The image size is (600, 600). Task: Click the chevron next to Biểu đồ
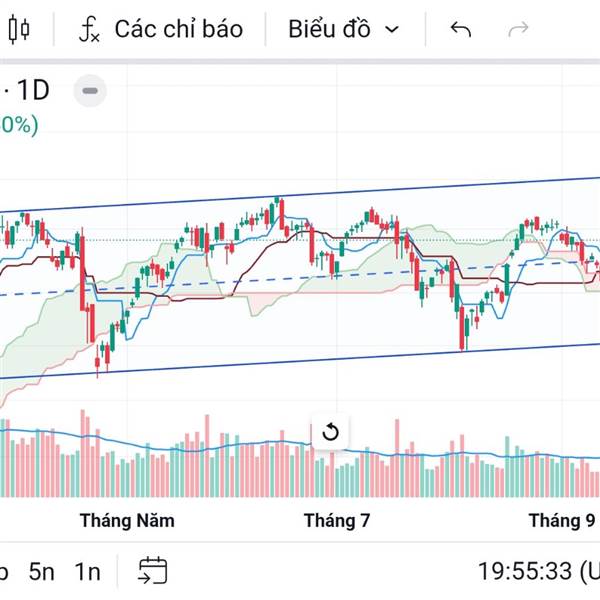coord(391,29)
